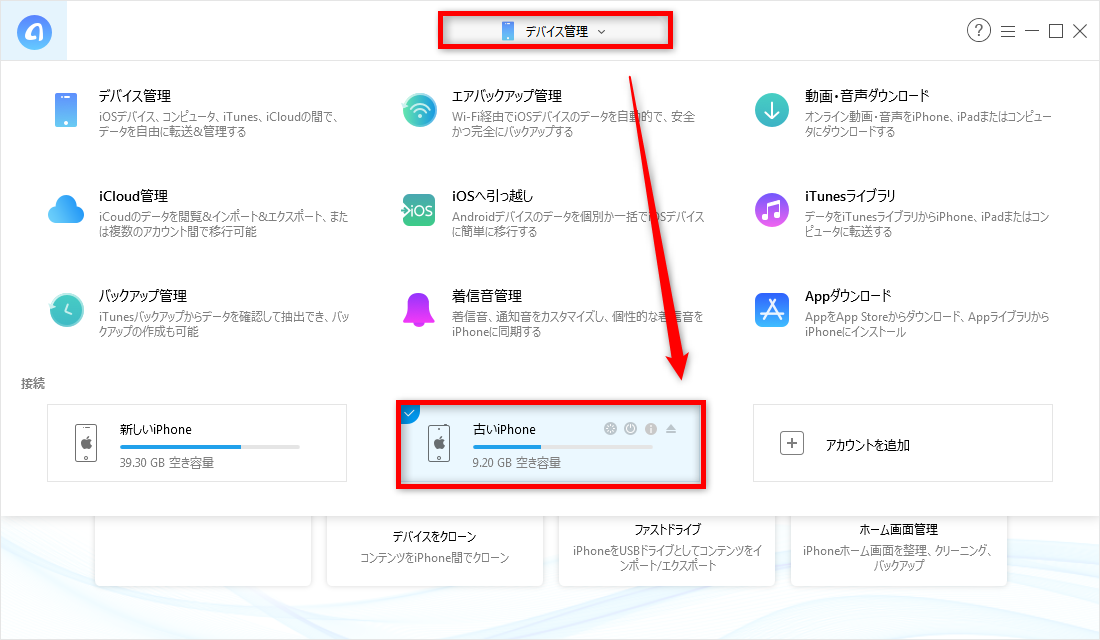Click the eject icon on 古いiPhone card
The width and height of the screenshot is (1100, 640).
671,429
